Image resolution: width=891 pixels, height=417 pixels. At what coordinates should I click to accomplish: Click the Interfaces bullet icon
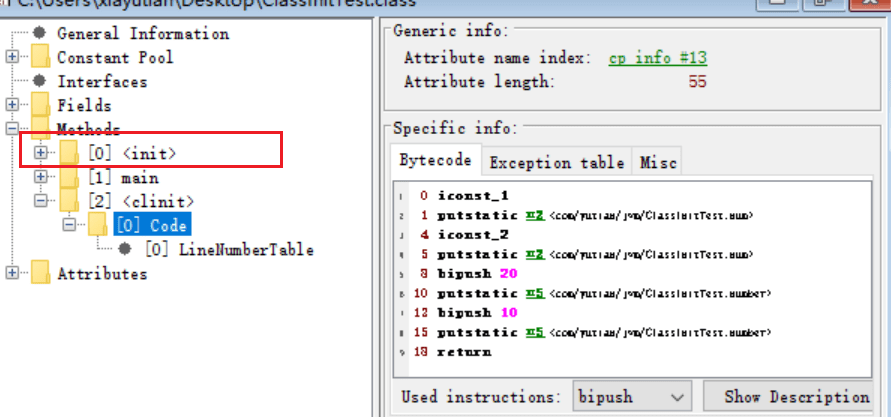[40, 81]
